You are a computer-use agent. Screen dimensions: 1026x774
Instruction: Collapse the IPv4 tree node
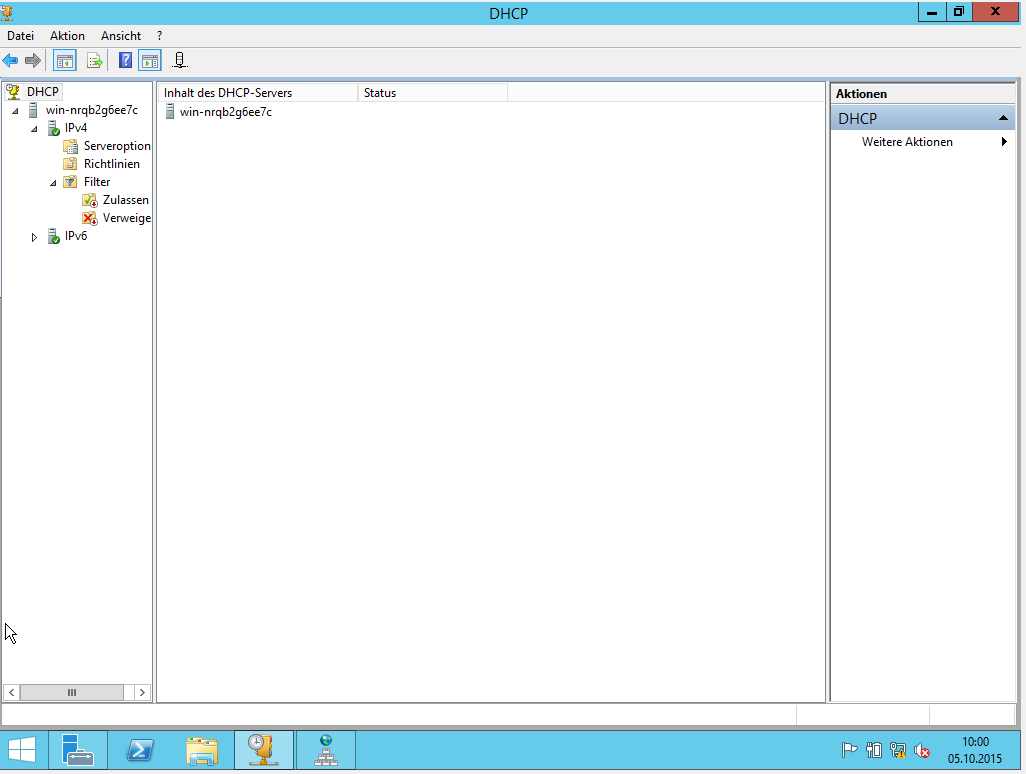(x=34, y=129)
